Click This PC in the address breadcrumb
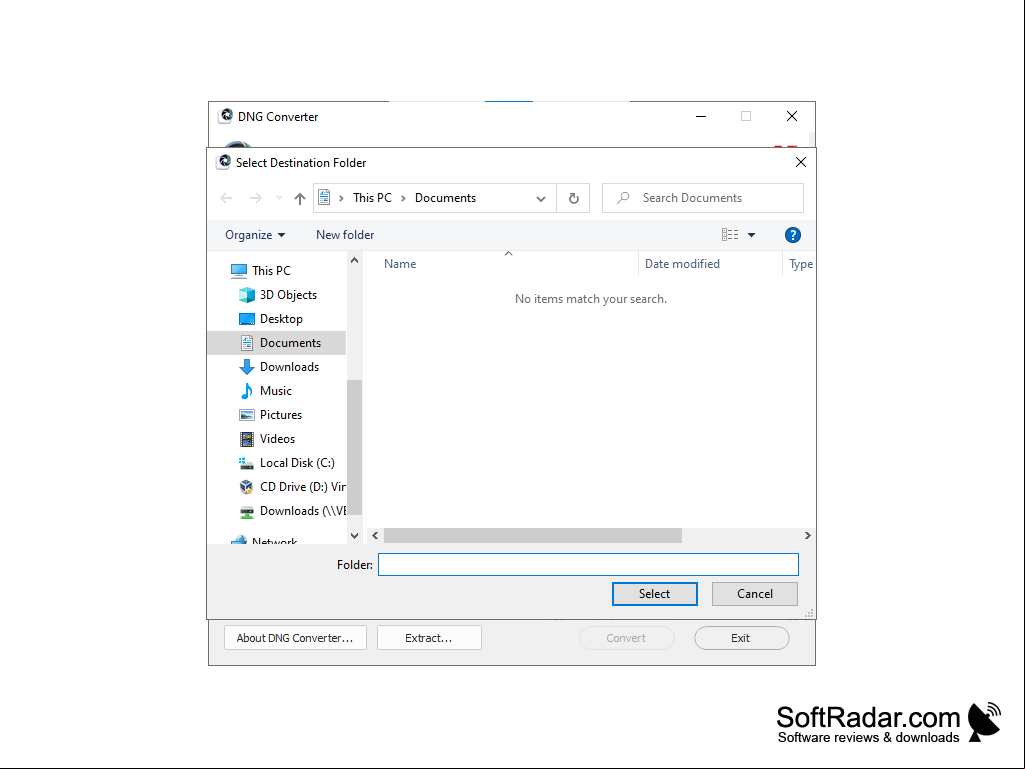 [372, 198]
